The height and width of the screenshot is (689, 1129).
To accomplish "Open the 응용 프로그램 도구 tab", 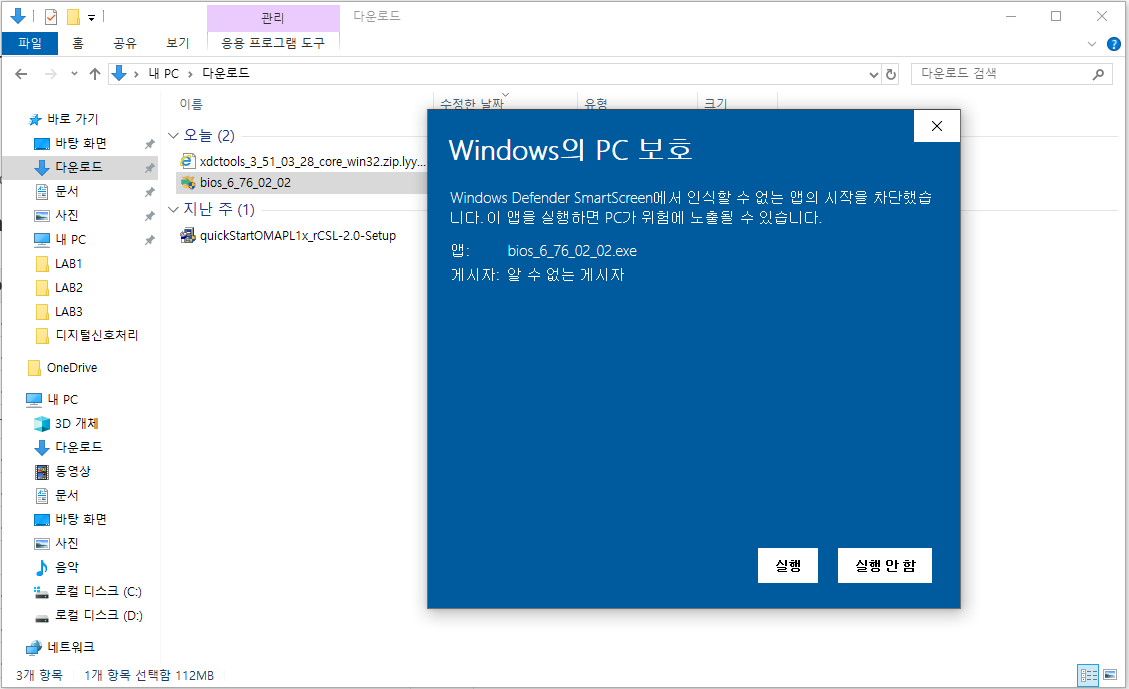I will click(273, 43).
